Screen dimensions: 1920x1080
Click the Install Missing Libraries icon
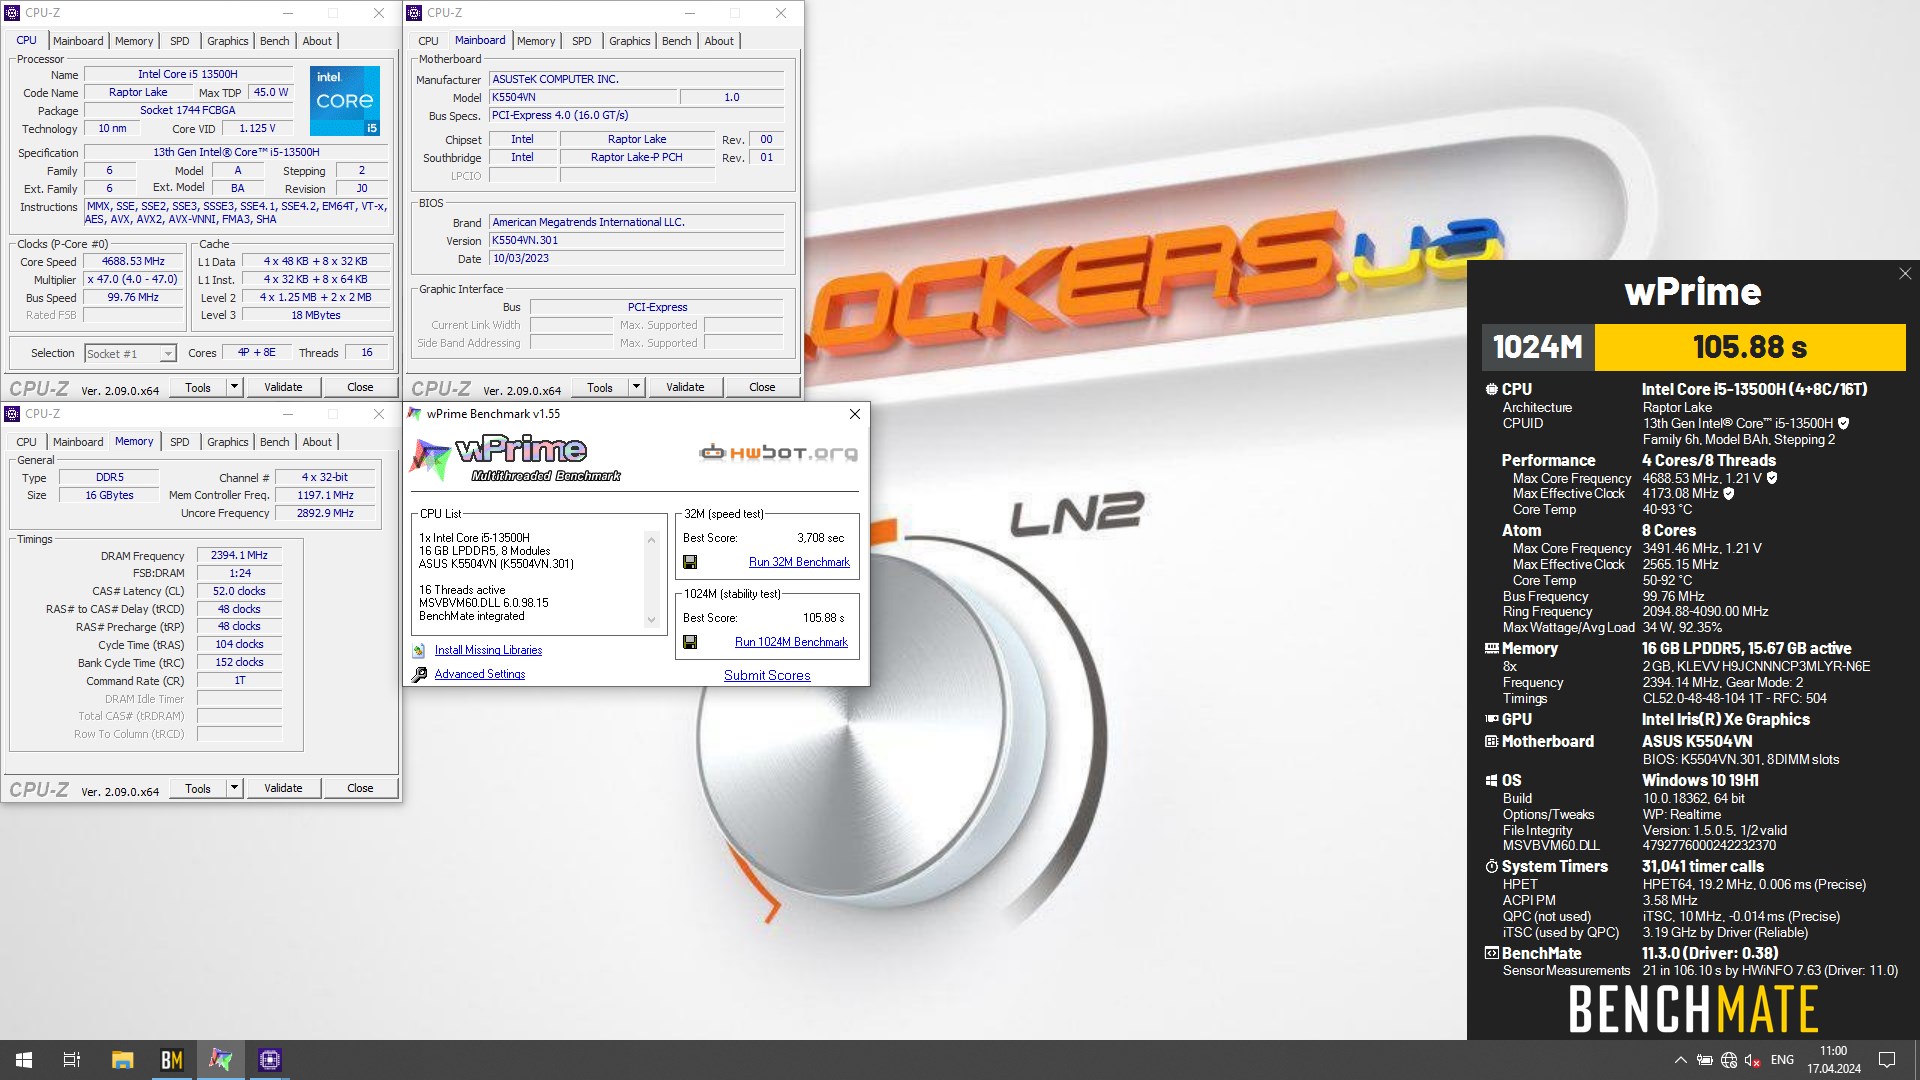(x=419, y=650)
